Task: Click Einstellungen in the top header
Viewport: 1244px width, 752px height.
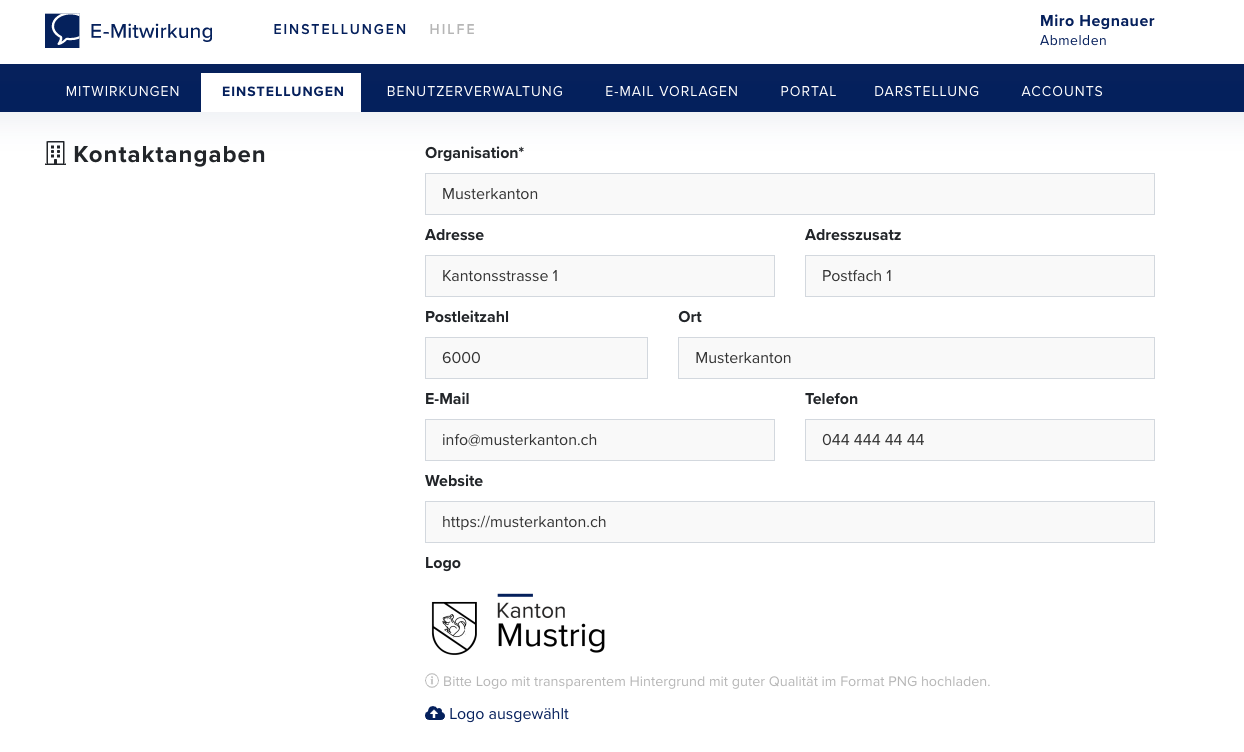Action: (x=340, y=29)
